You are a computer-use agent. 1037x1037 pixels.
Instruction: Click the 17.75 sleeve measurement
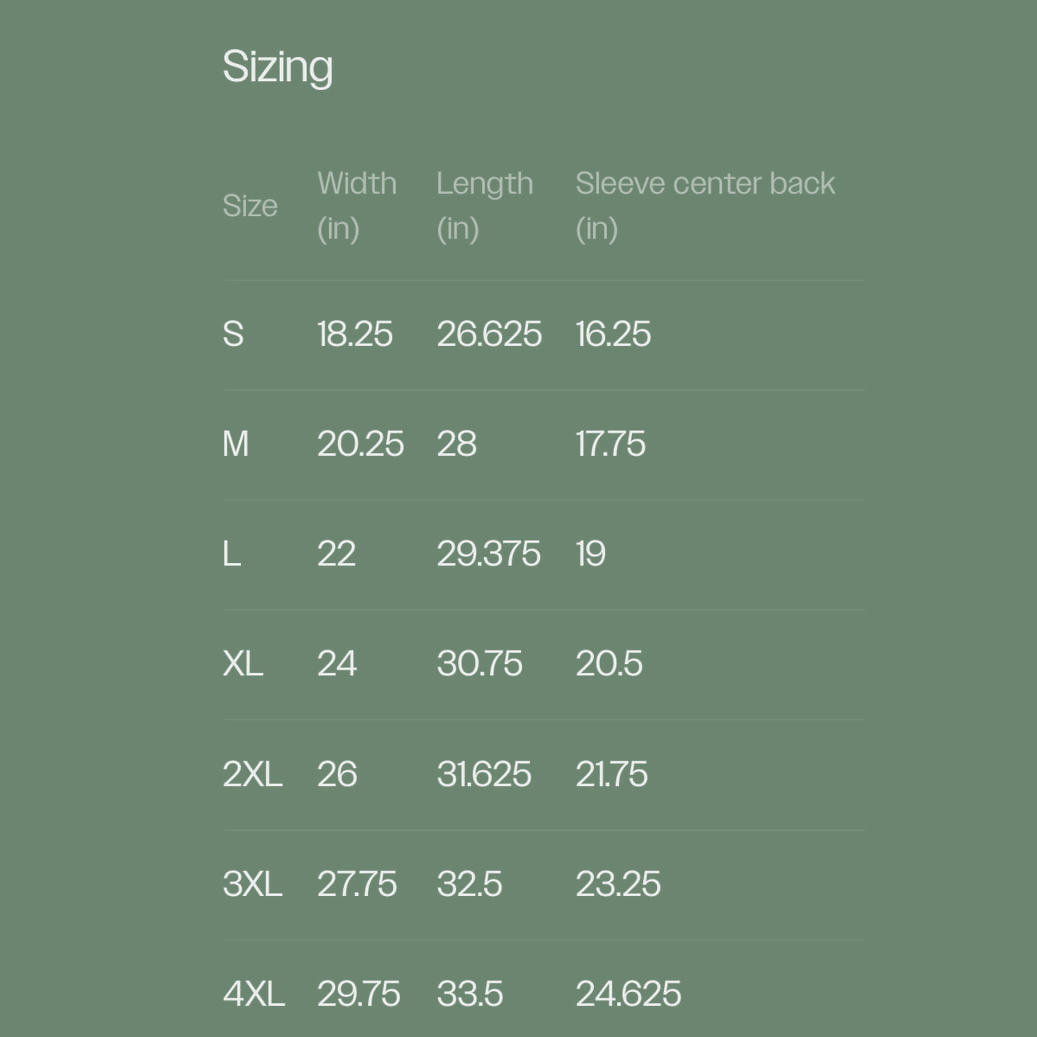610,444
